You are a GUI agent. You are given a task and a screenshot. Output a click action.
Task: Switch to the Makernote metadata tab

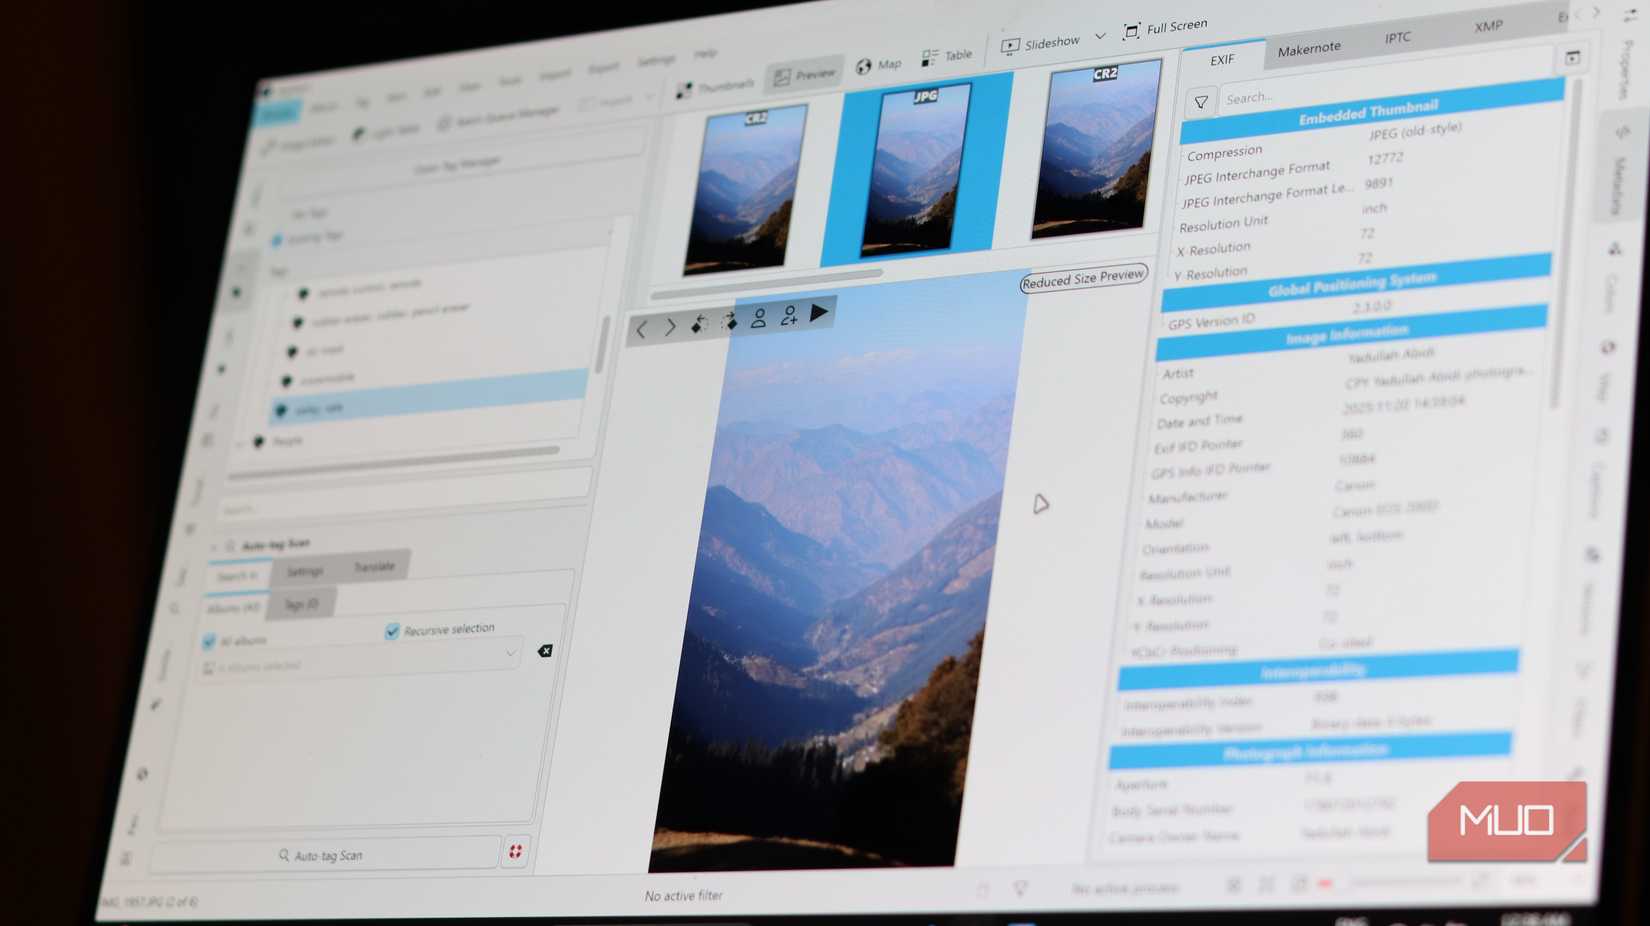pos(1310,47)
